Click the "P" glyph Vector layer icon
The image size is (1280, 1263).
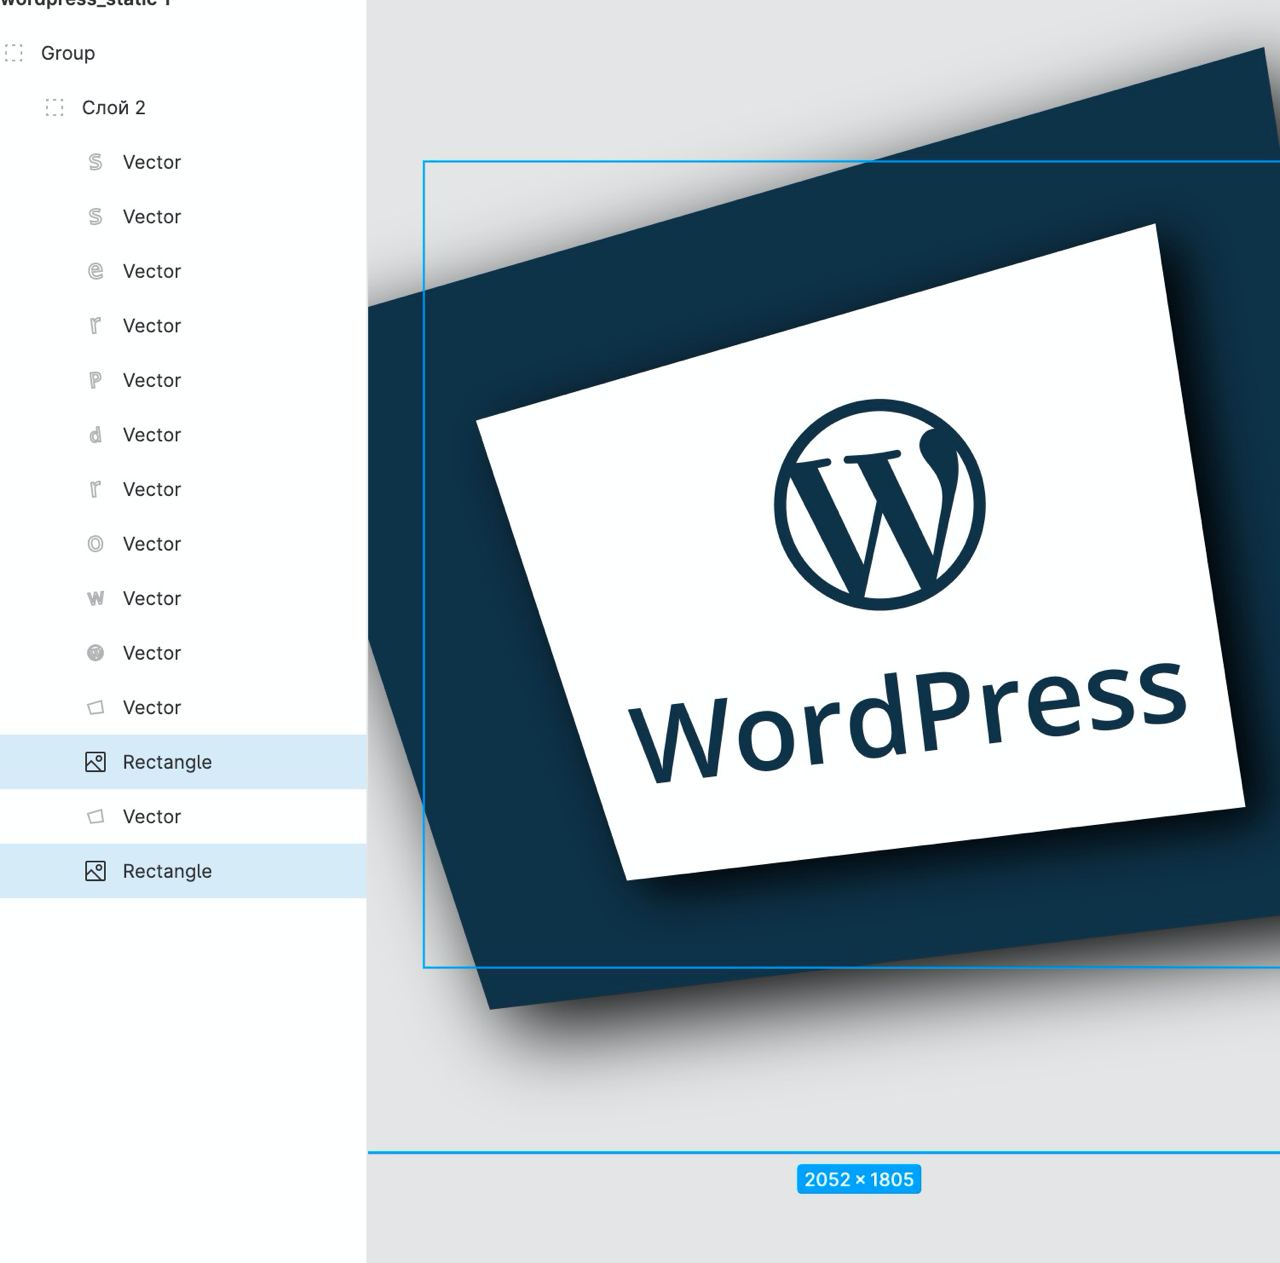click(x=95, y=380)
